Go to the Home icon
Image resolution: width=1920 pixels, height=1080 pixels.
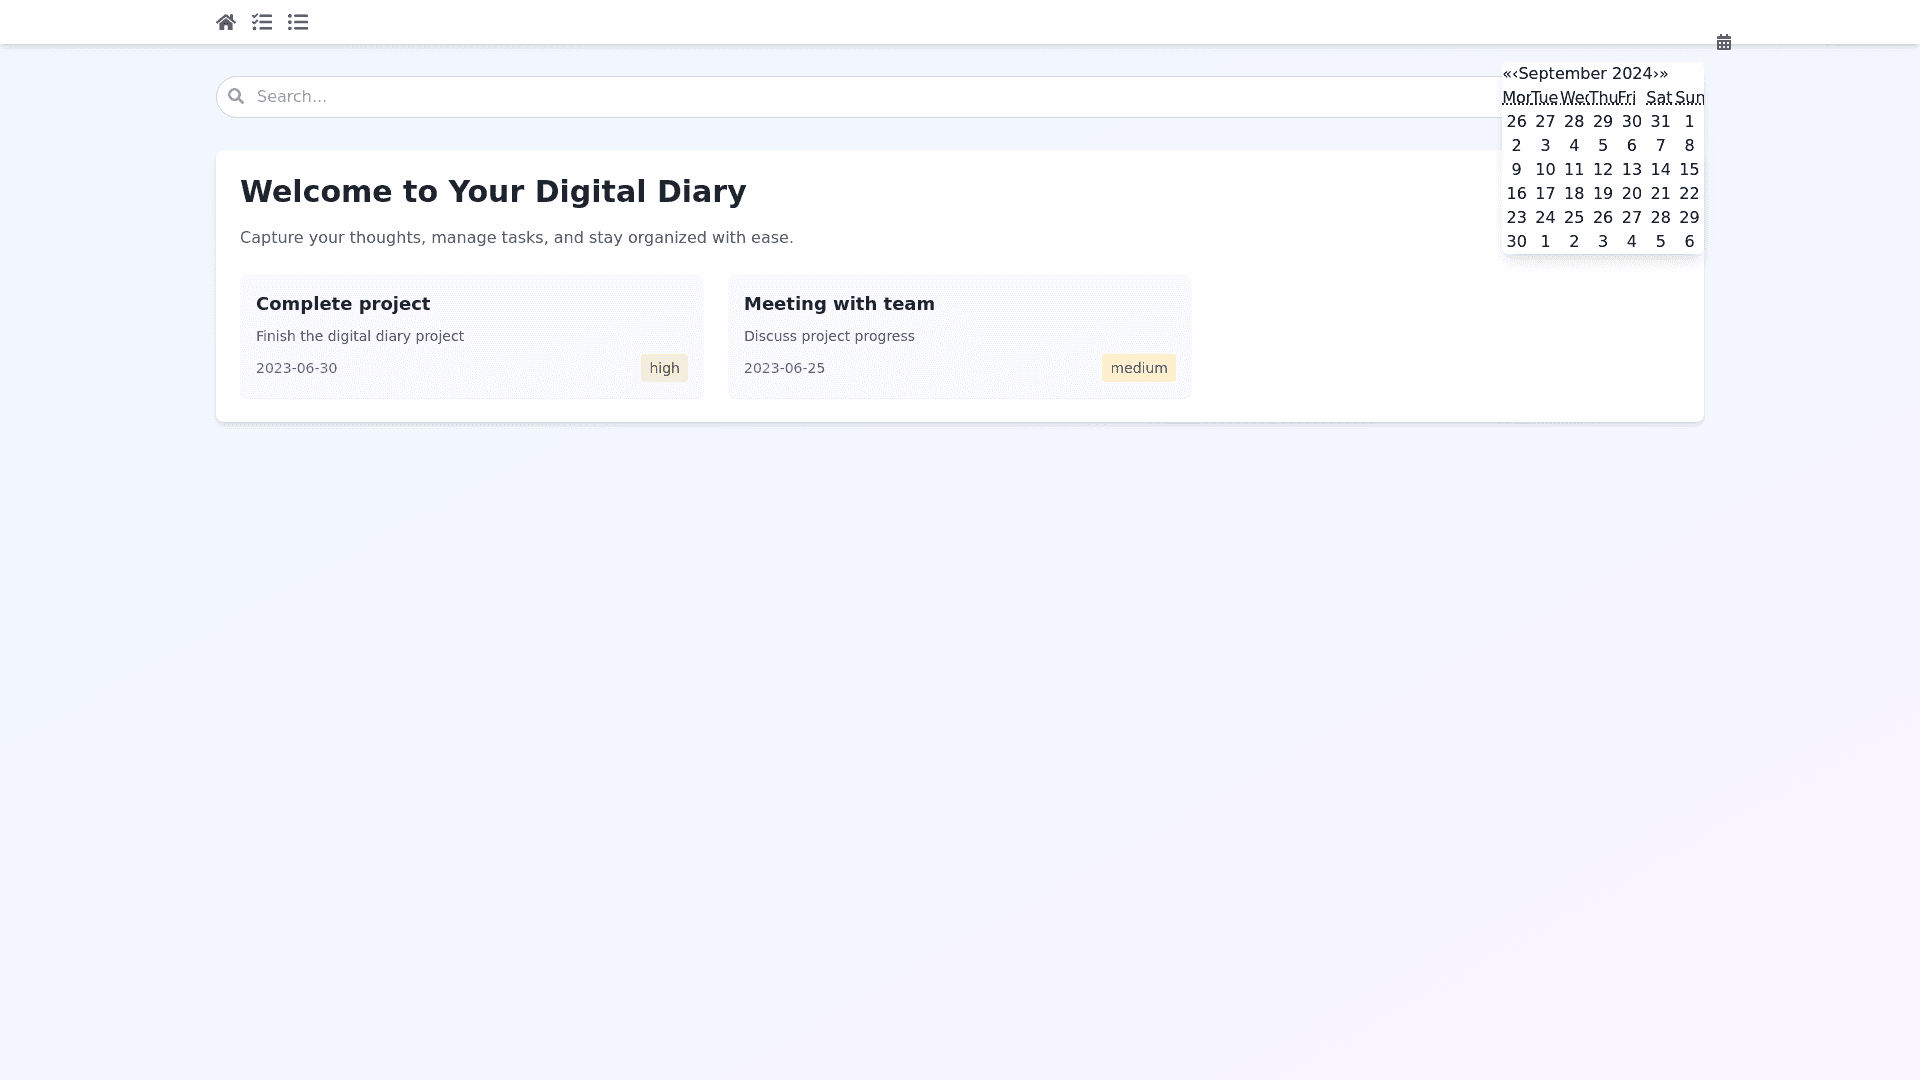226,22
